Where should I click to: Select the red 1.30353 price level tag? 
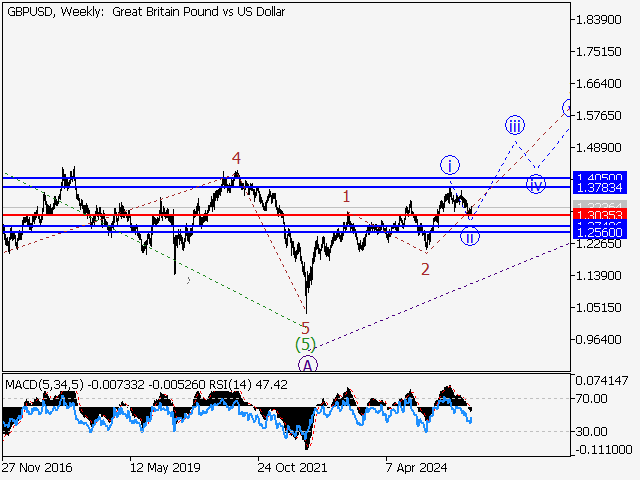[600, 215]
